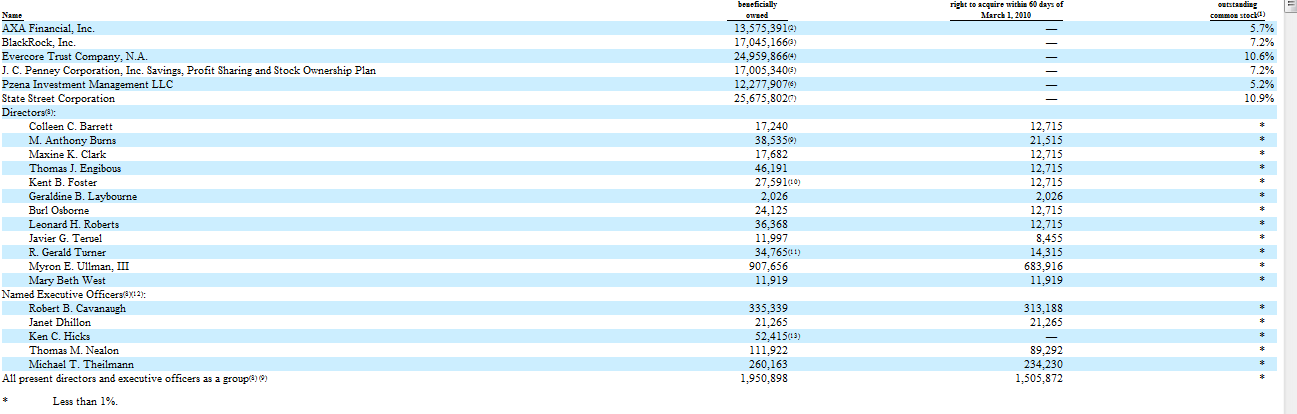The width and height of the screenshot is (1297, 414).
Task: Select the group total 1,505,872 value
Action: pos(1039,379)
